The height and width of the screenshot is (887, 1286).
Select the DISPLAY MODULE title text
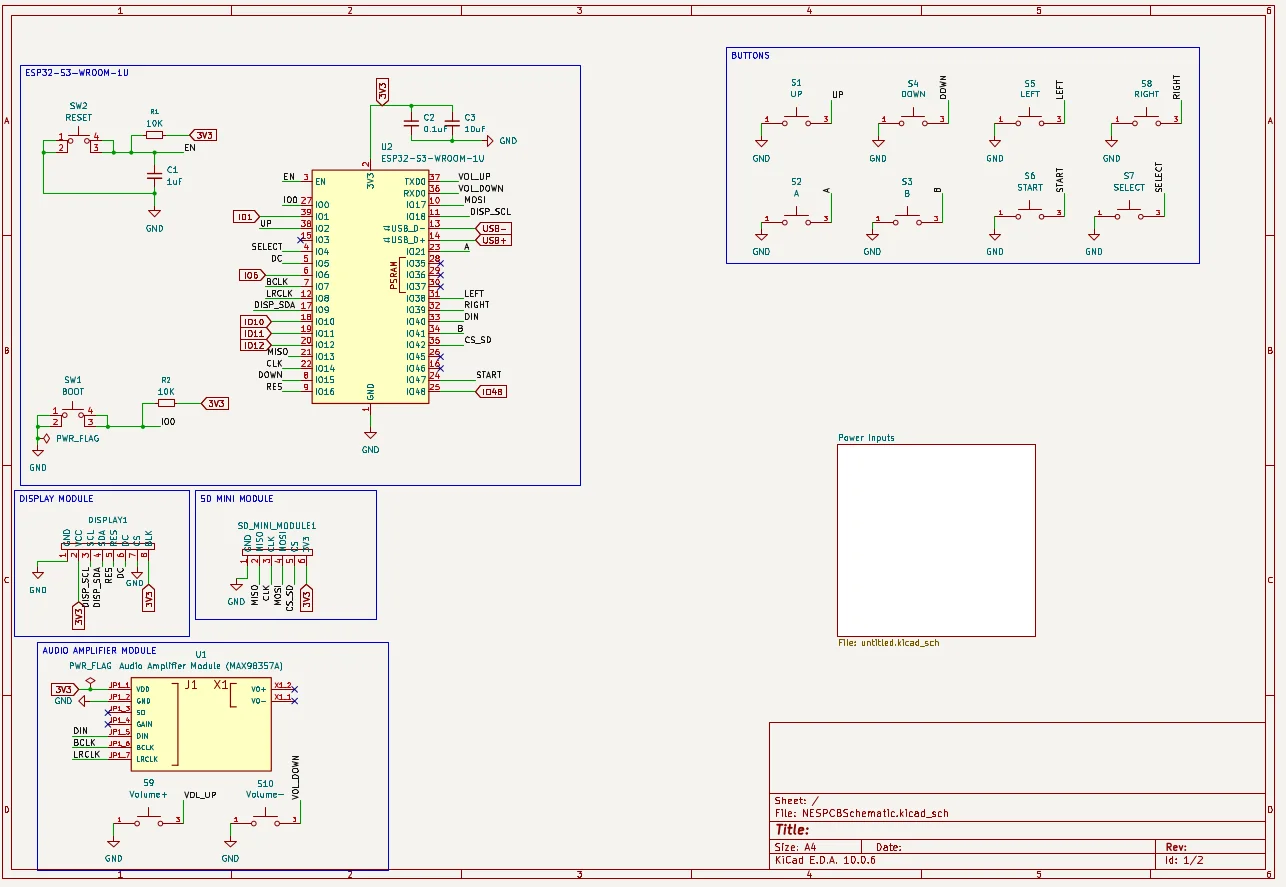56,498
